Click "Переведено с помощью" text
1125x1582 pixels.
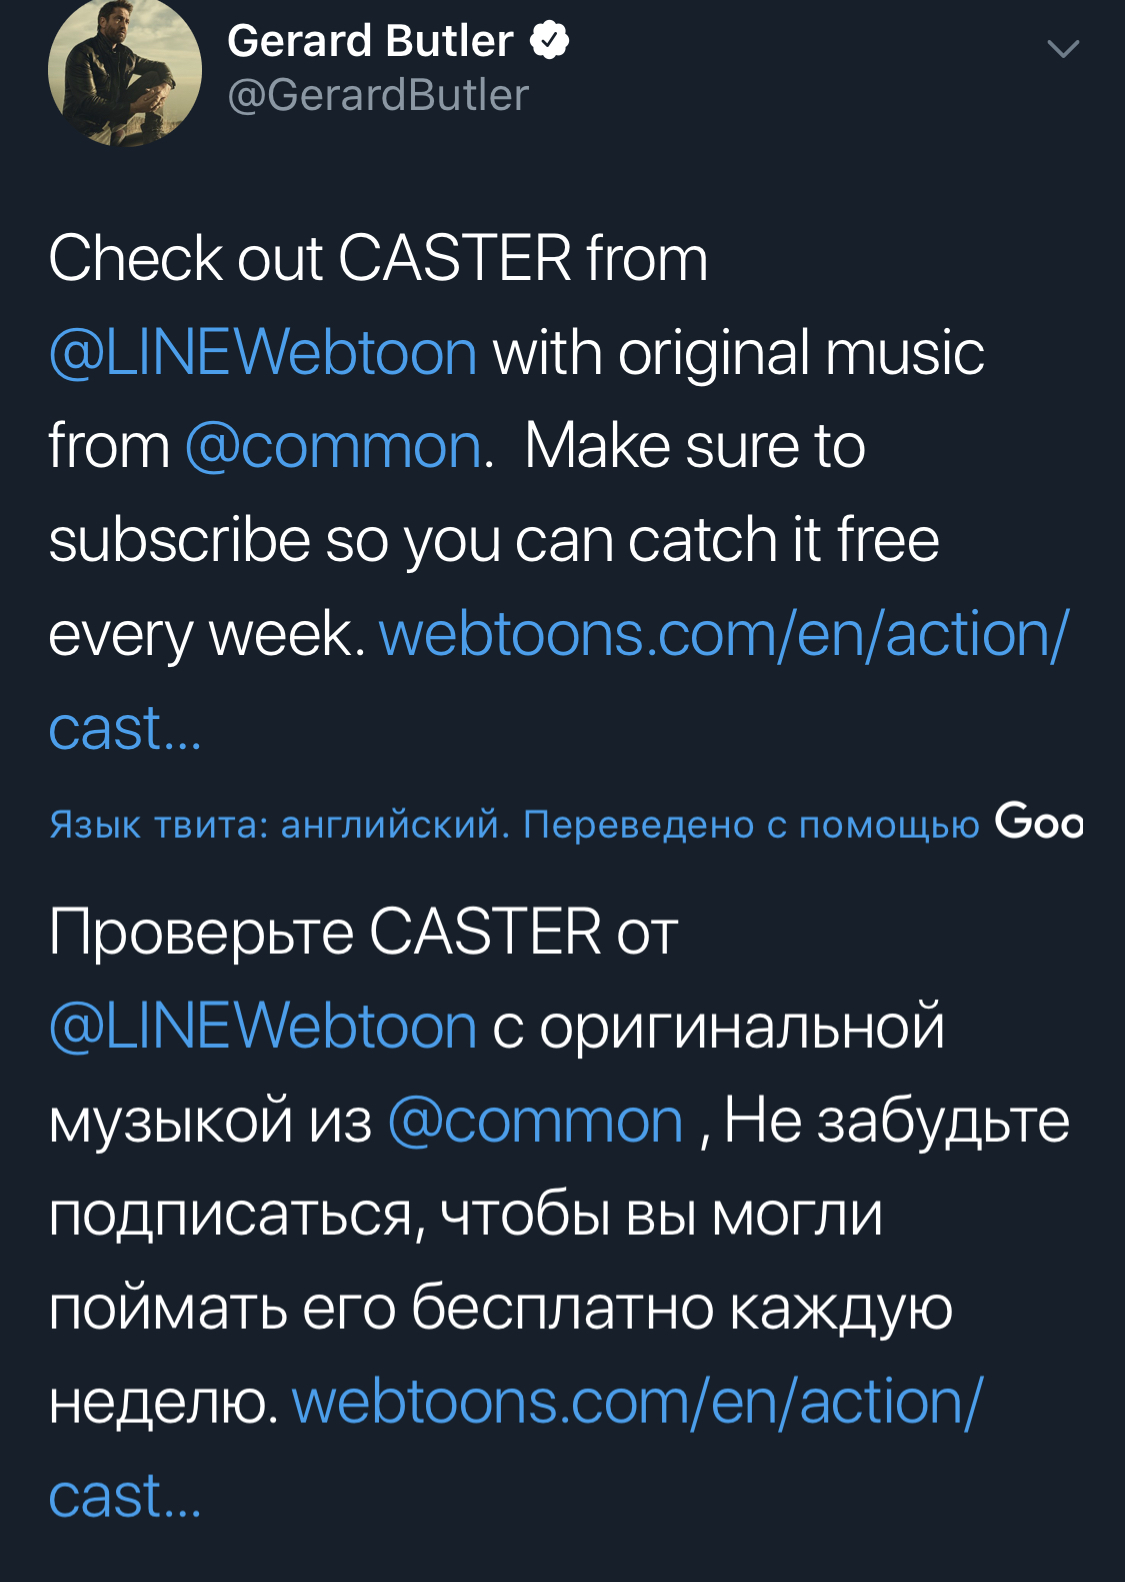751,824
